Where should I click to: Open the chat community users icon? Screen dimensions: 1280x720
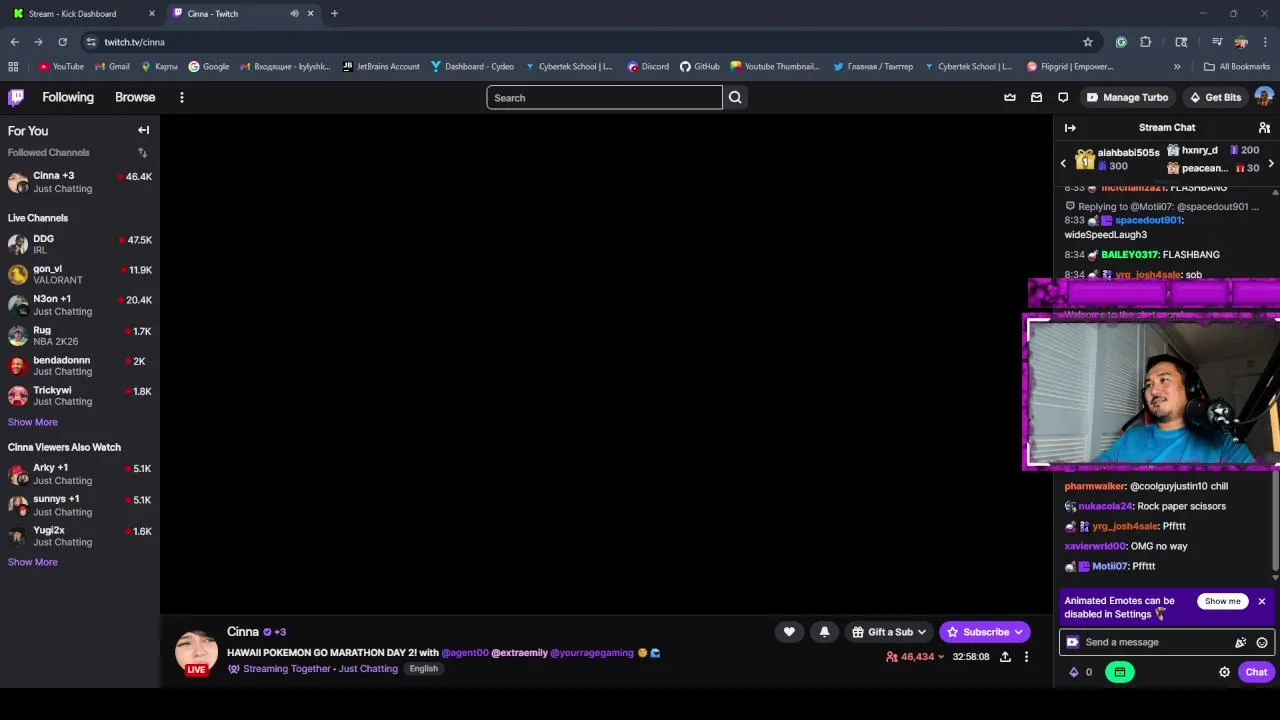(x=1264, y=127)
